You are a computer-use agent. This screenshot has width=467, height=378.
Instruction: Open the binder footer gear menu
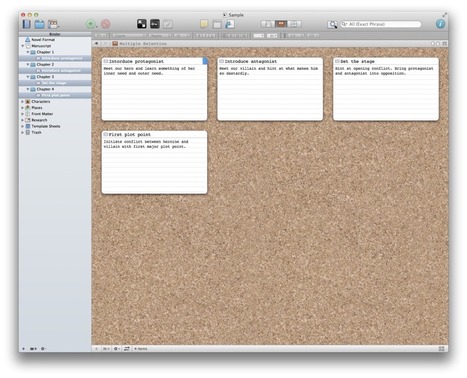[x=43, y=349]
